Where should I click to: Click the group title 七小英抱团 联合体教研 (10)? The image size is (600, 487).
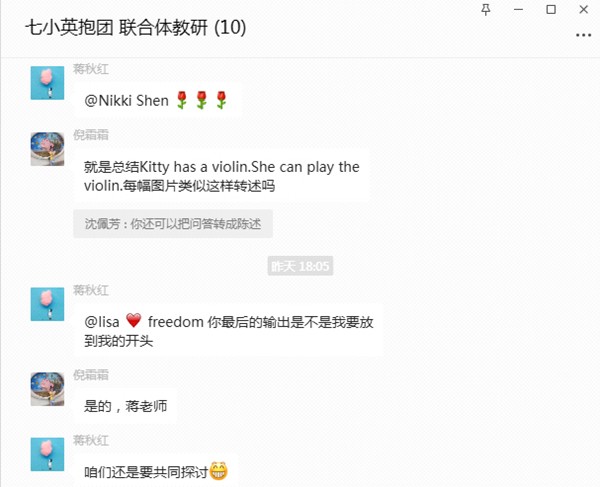coord(136,28)
